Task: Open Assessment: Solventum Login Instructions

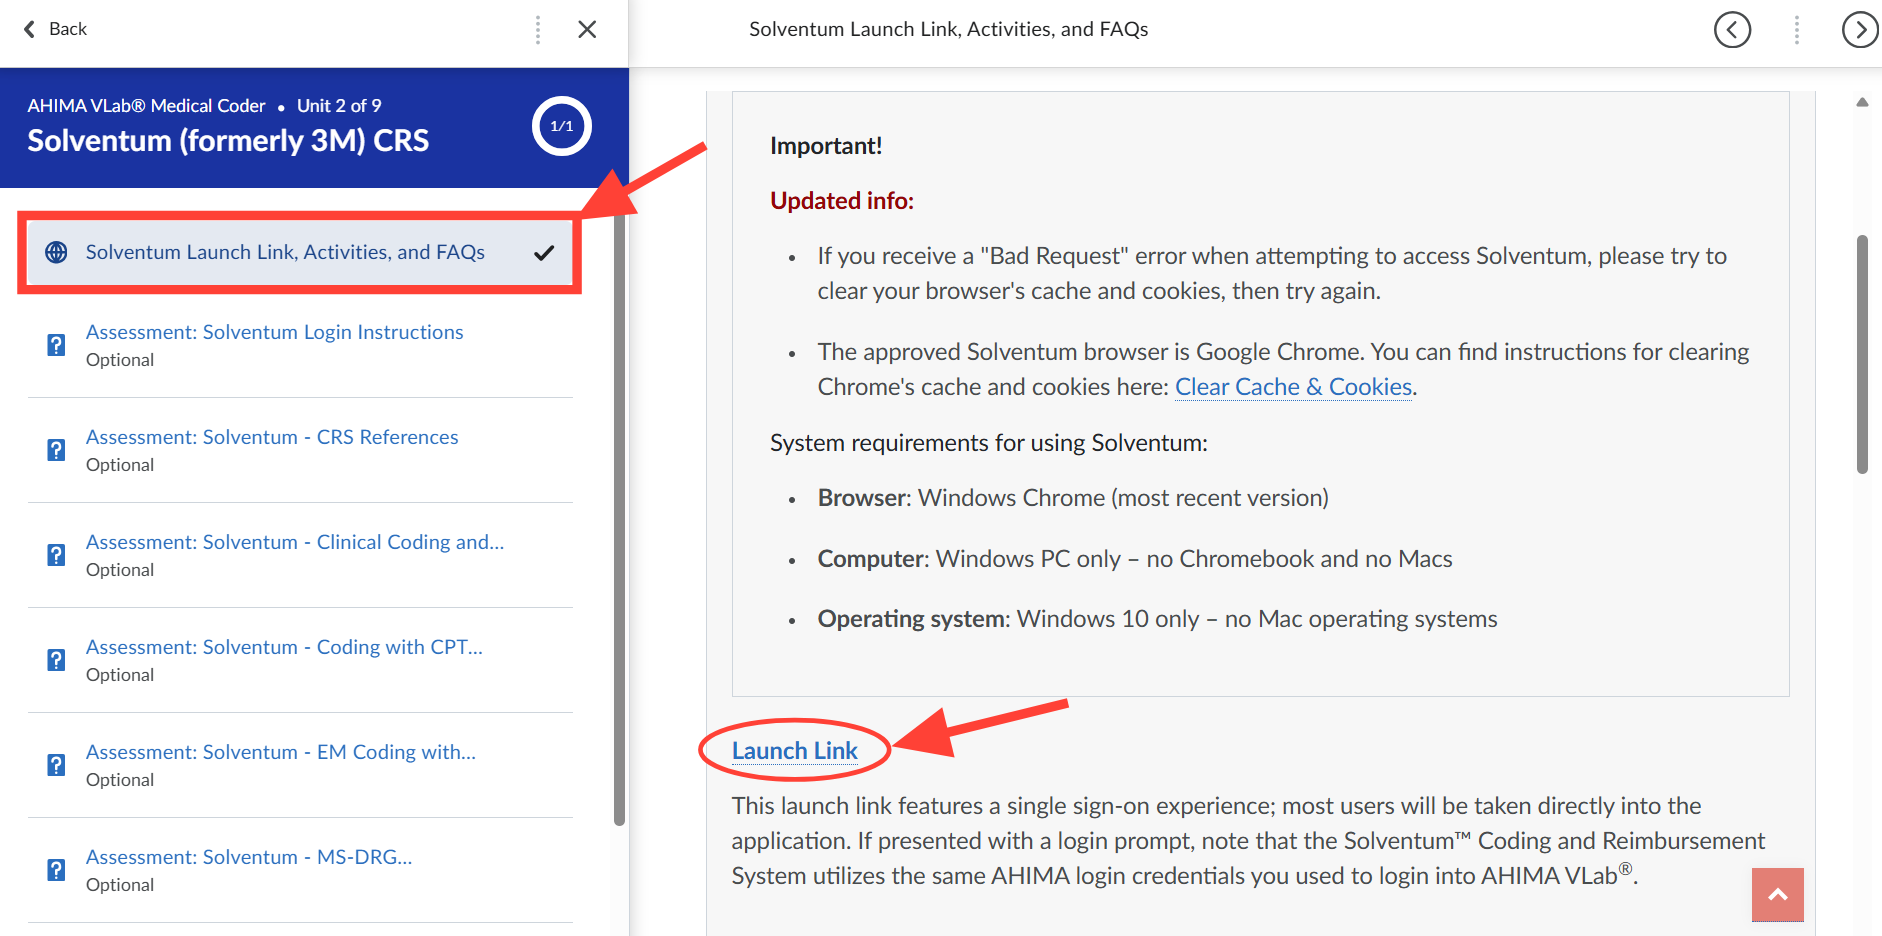Action: (x=274, y=332)
